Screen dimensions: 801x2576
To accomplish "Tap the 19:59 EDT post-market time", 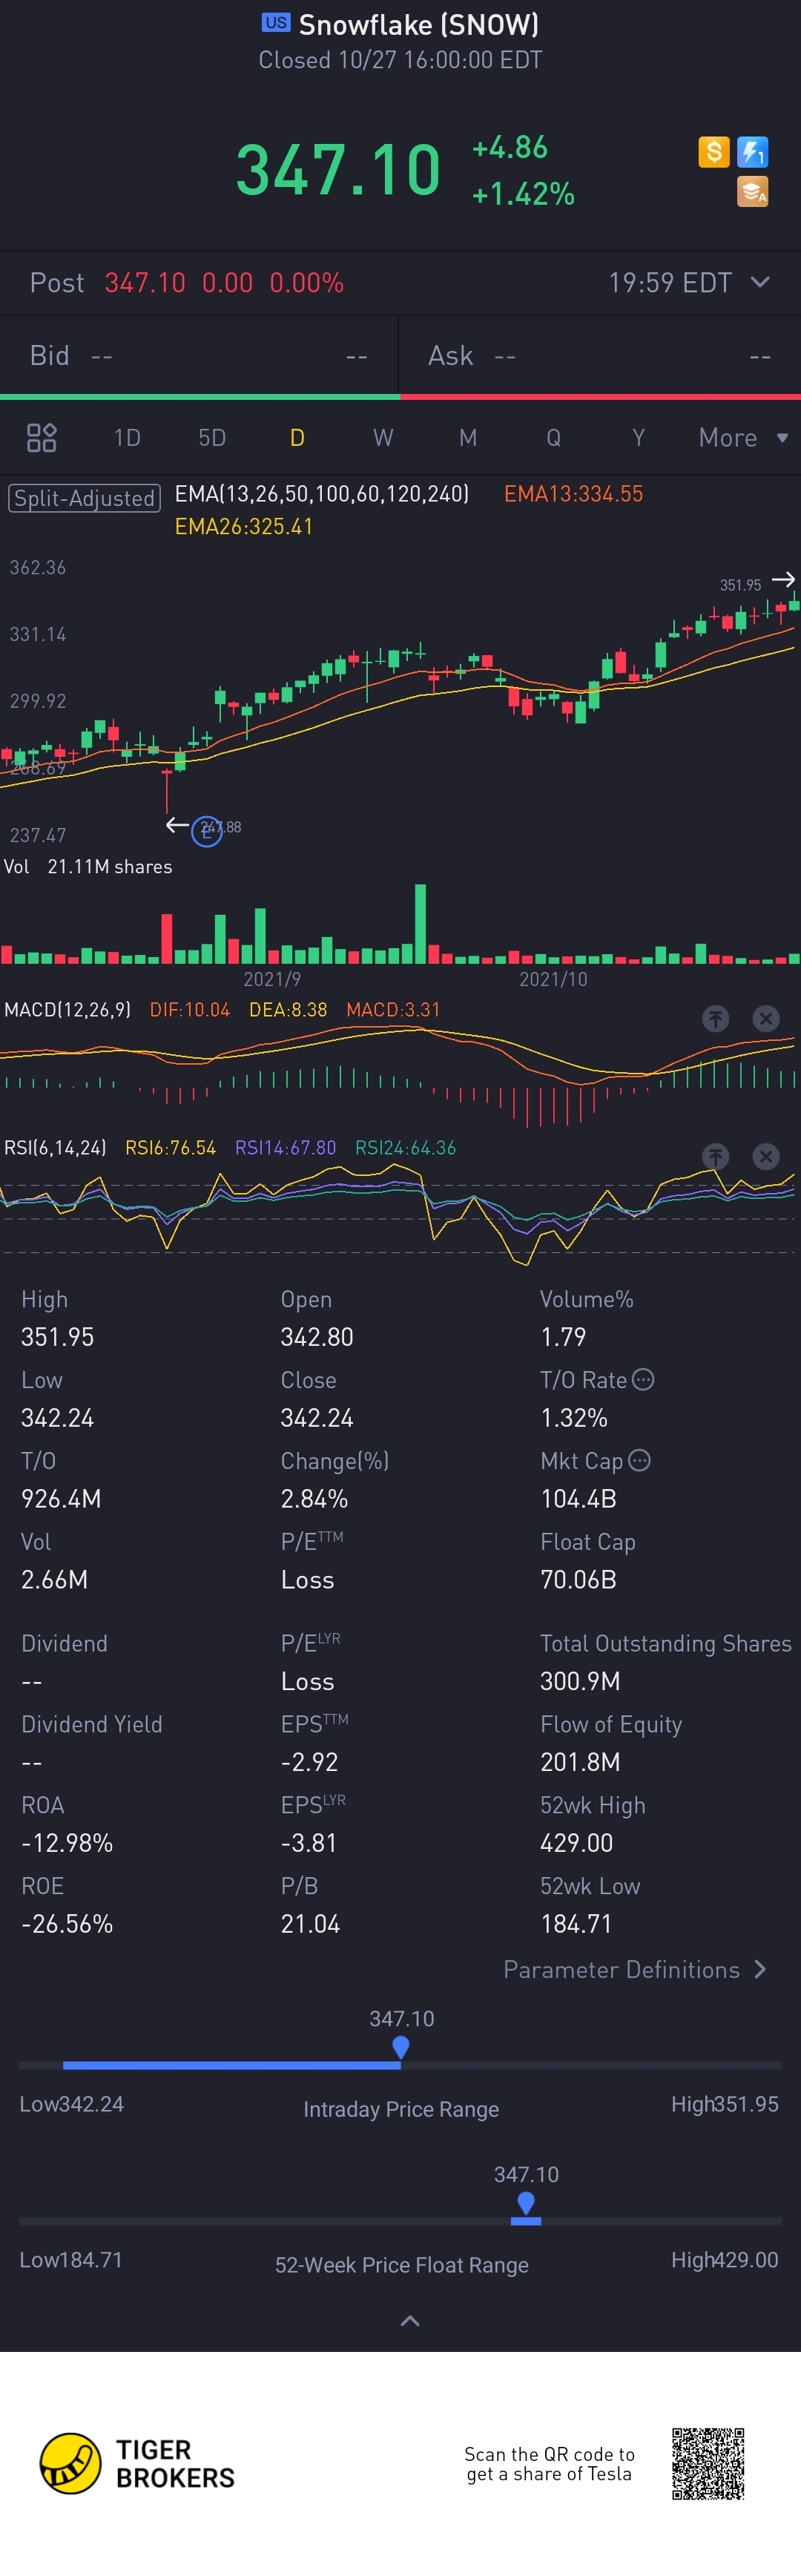I will tap(670, 282).
